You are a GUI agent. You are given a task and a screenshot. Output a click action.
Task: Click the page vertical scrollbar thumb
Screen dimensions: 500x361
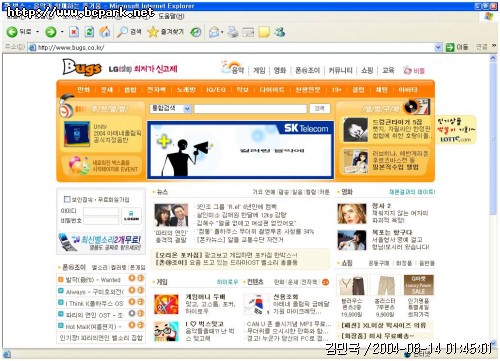pos(493,139)
